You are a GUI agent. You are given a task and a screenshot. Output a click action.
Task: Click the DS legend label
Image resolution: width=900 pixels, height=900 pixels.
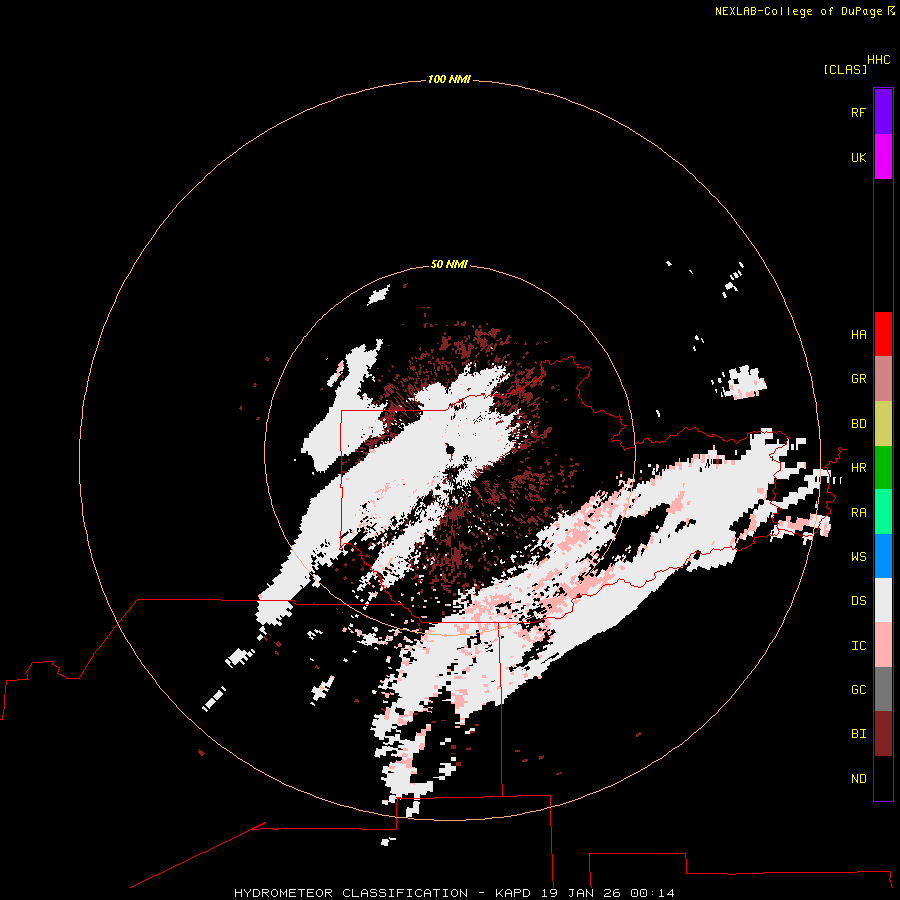tap(858, 601)
